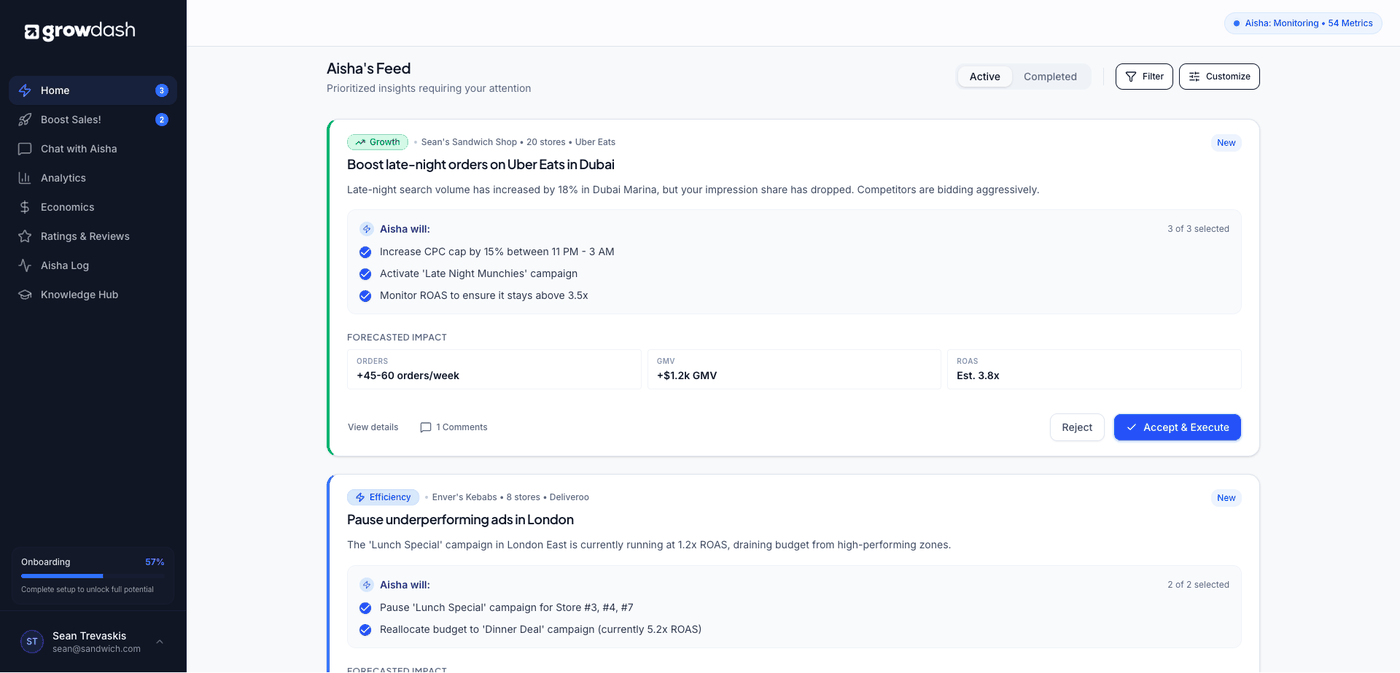Click the Knowledge Hub graduation cap icon
This screenshot has height=673, width=1400.
[25, 294]
